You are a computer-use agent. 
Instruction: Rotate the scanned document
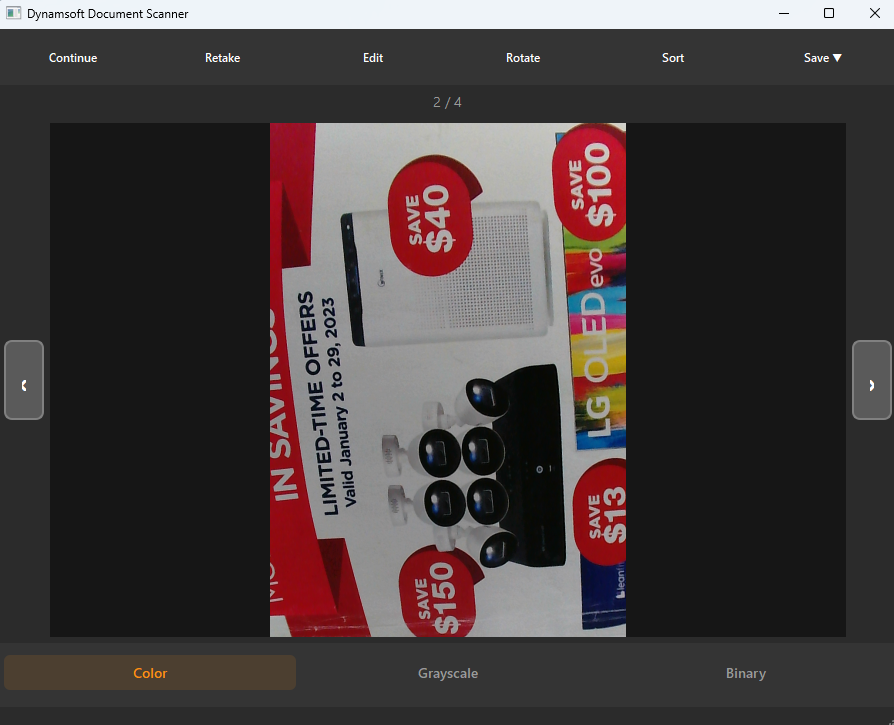(523, 58)
